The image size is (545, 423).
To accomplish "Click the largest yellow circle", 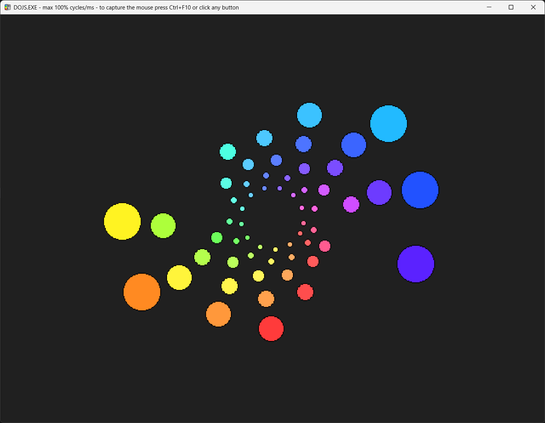I will tap(122, 221).
